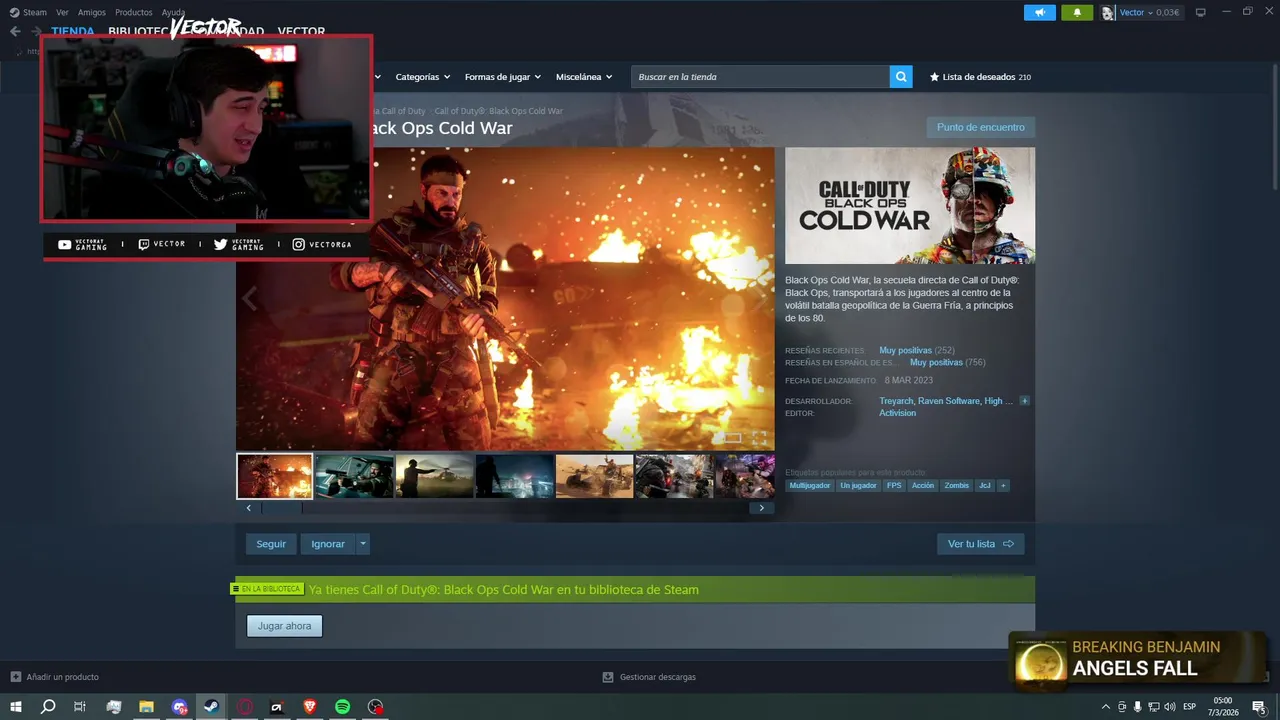The width and height of the screenshot is (1280, 720).
Task: Open the recent Muy positivas reviews link
Action: tap(905, 351)
